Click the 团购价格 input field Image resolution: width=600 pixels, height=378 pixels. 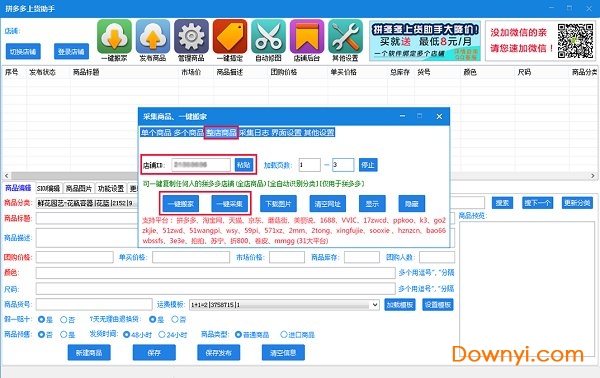coord(75,257)
